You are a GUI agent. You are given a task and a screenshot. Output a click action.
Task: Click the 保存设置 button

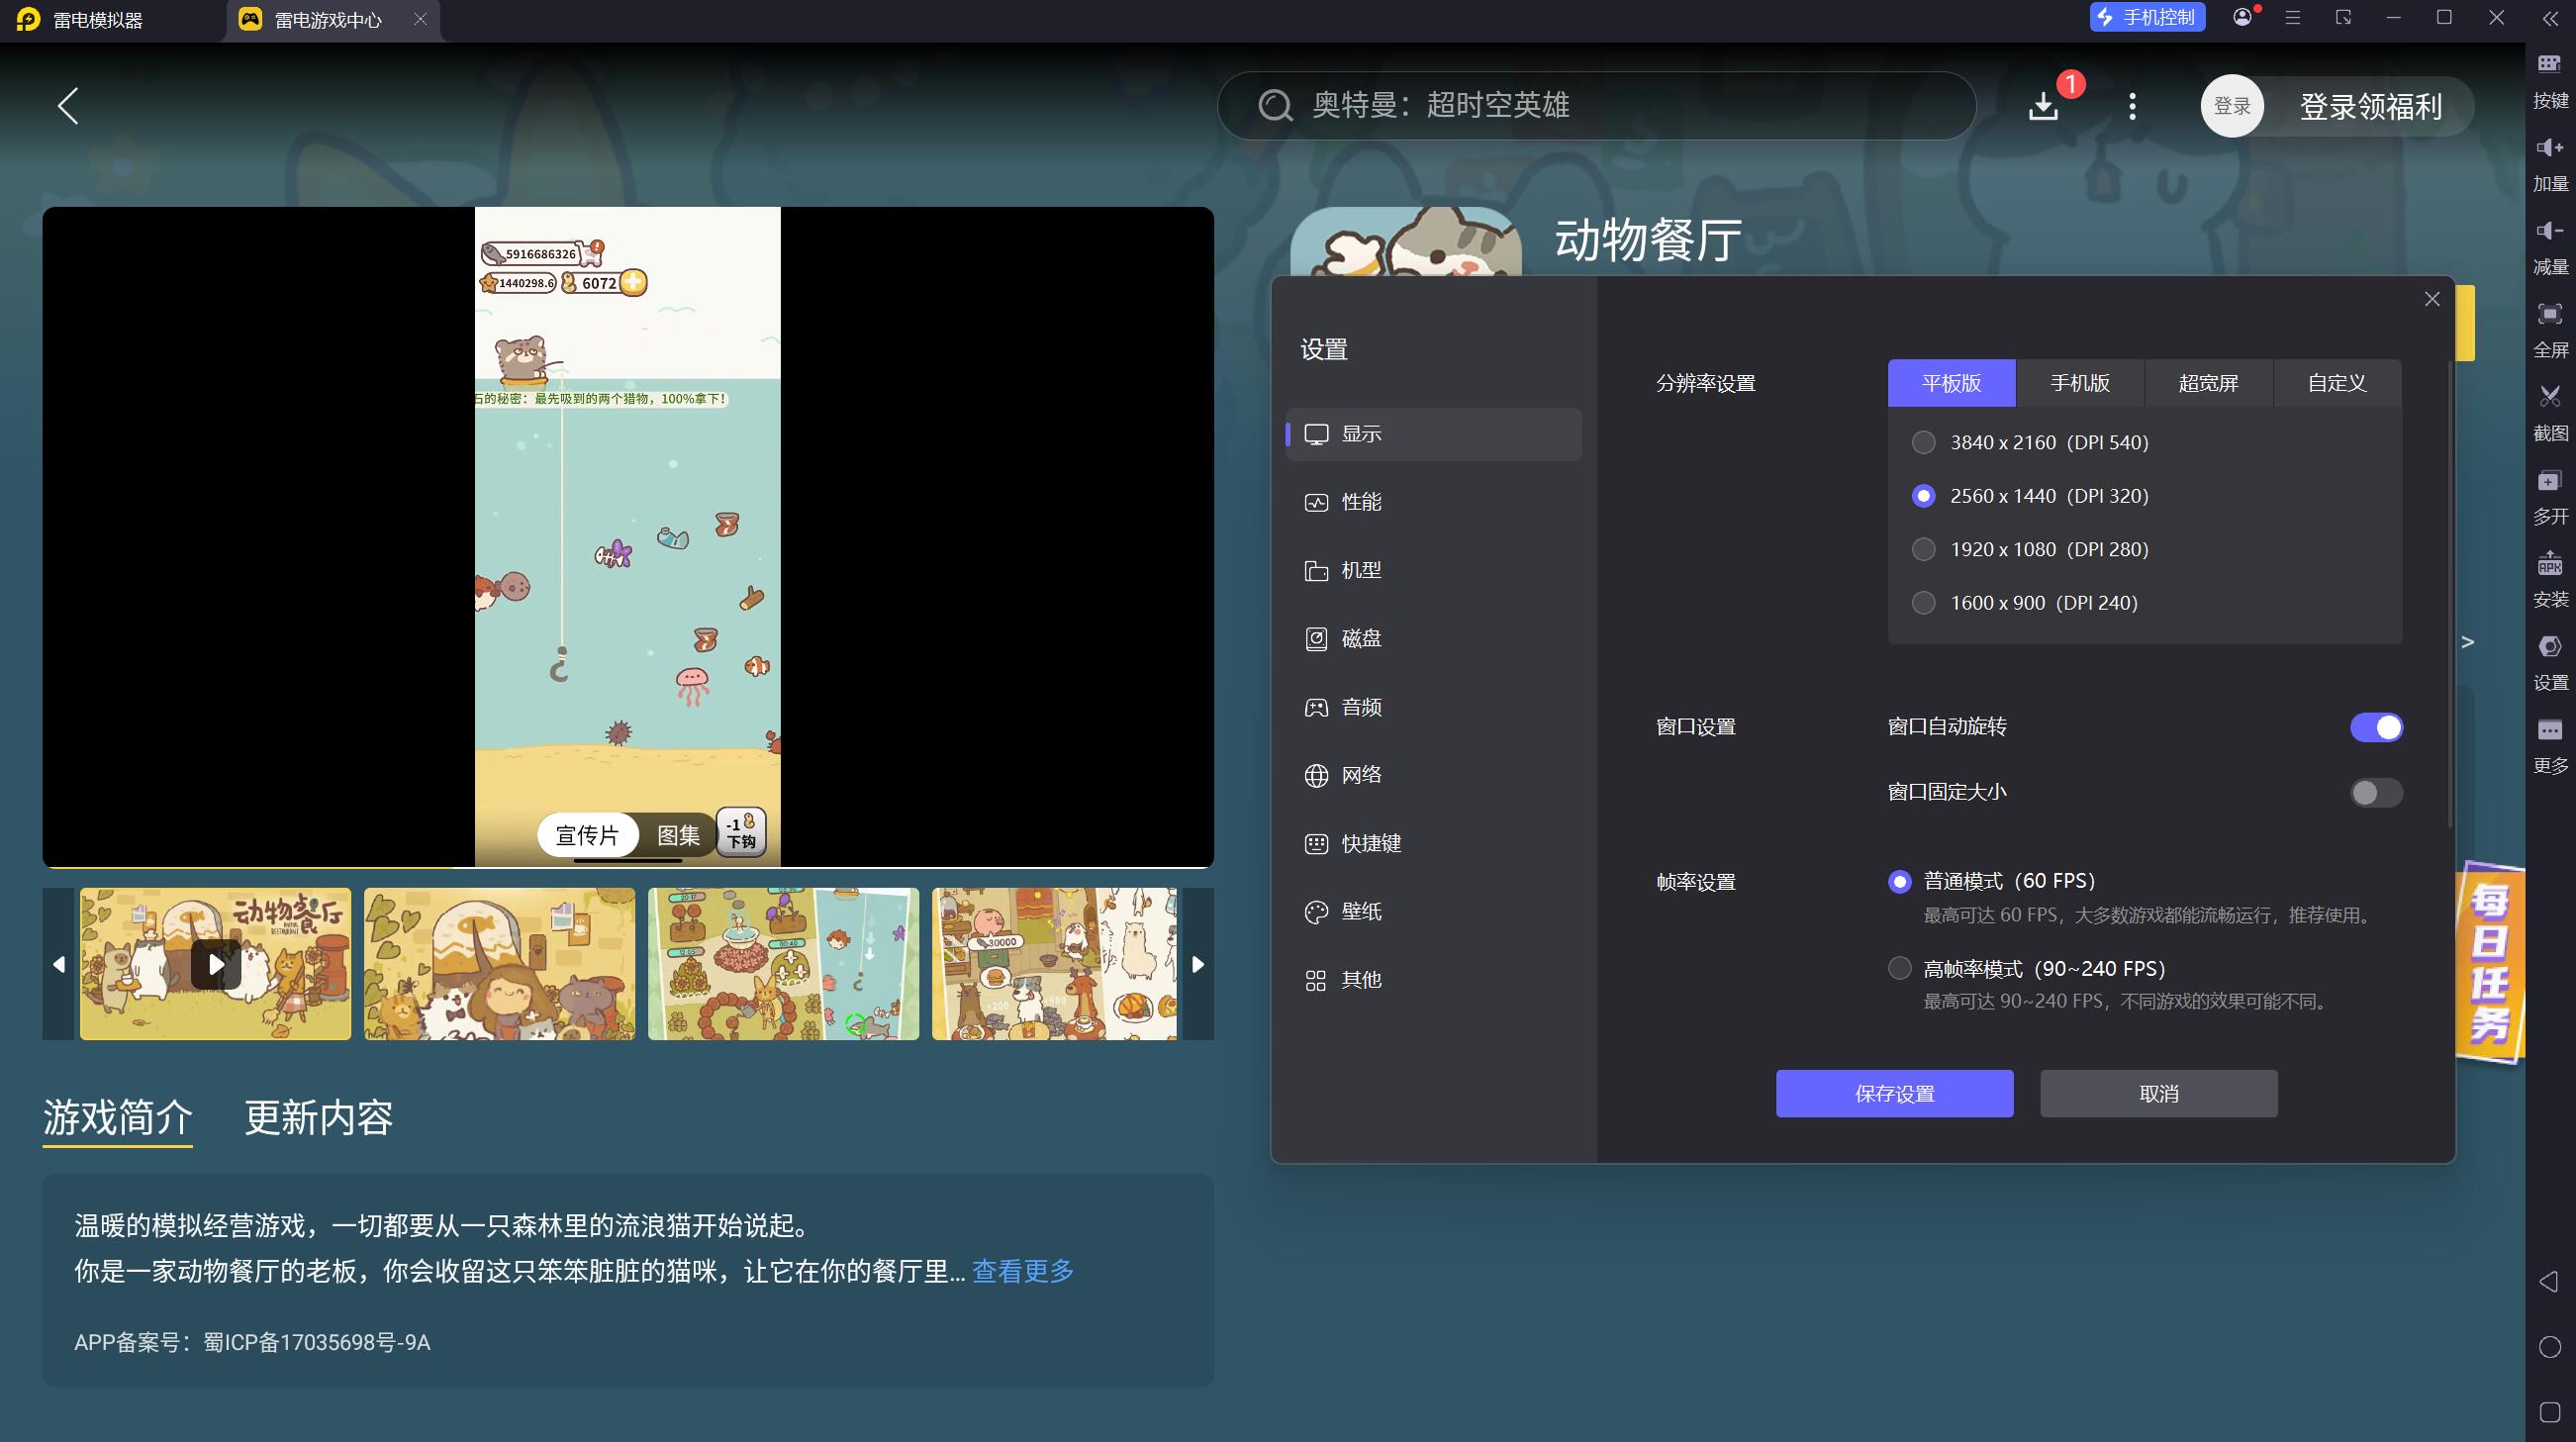[x=1893, y=1094]
